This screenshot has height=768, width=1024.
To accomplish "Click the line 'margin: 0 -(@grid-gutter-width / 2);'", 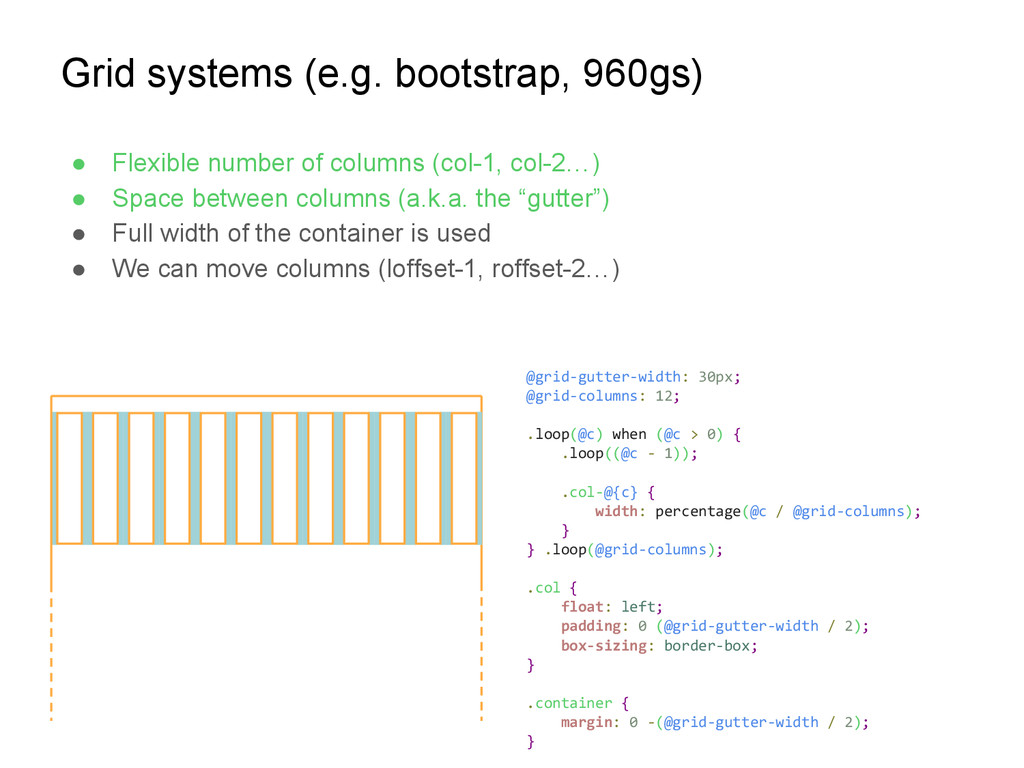I will click(715, 722).
